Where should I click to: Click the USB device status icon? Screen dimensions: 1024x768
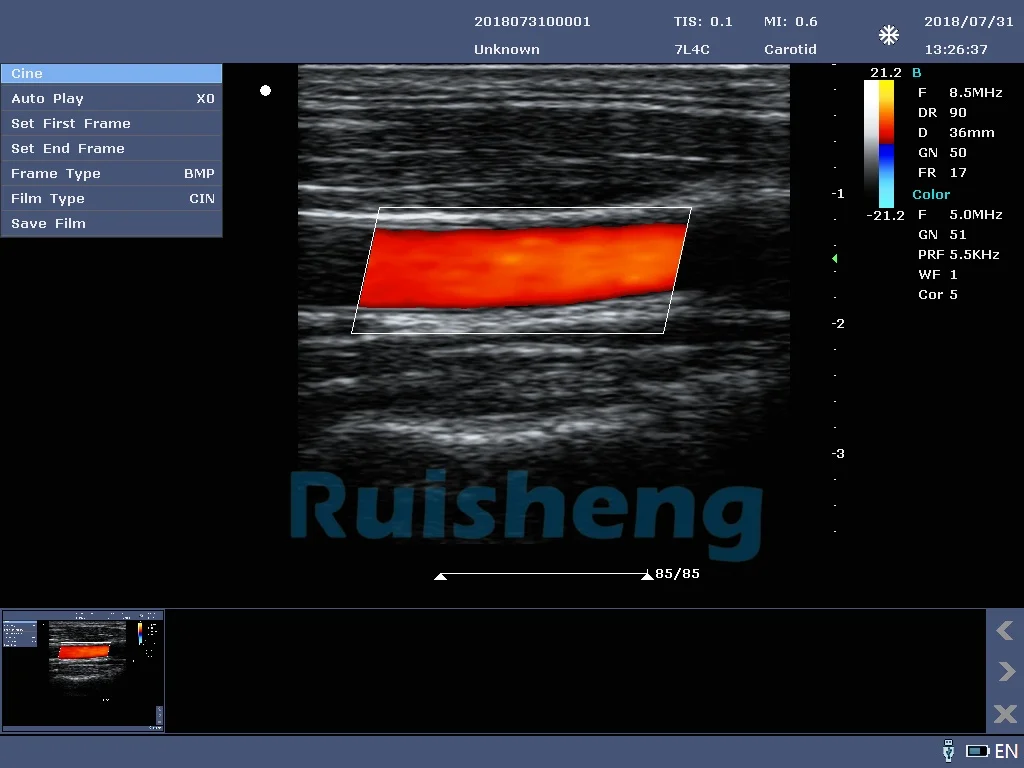(x=948, y=751)
